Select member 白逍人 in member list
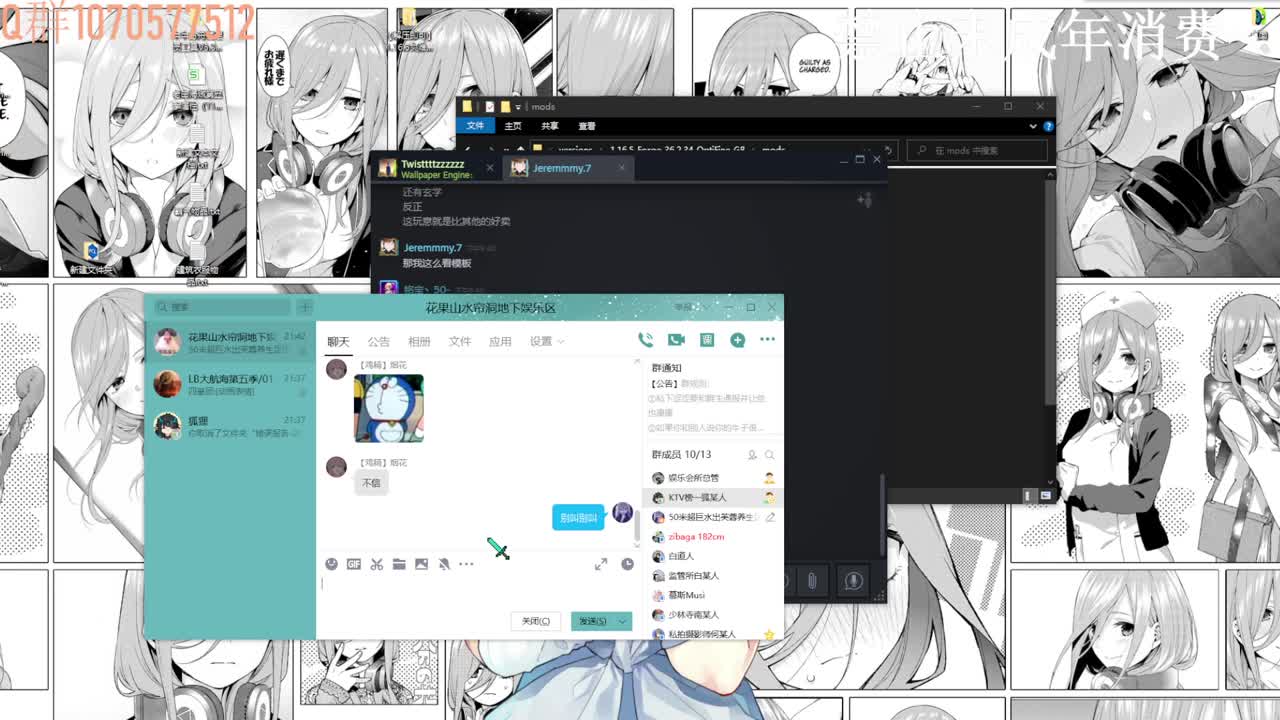The image size is (1280, 720). click(x=712, y=556)
